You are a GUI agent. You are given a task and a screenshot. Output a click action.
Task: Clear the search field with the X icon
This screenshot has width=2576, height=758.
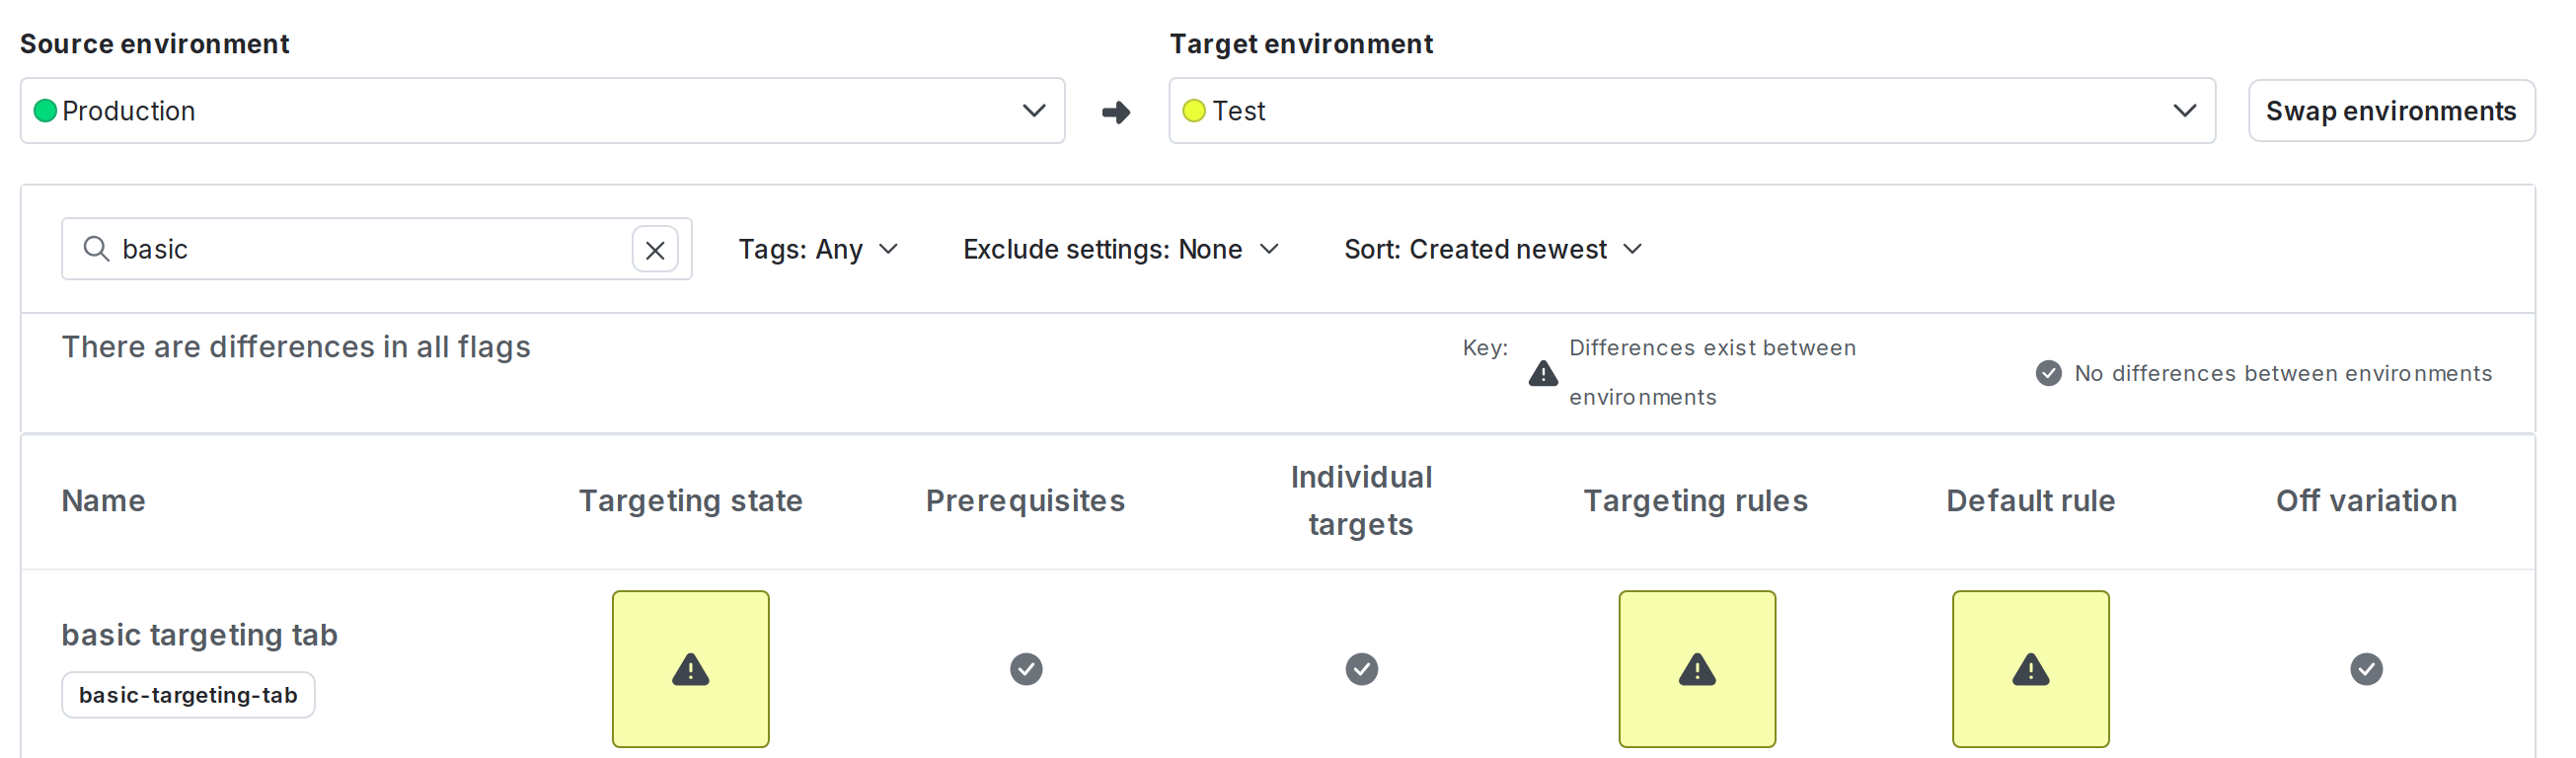pos(655,250)
